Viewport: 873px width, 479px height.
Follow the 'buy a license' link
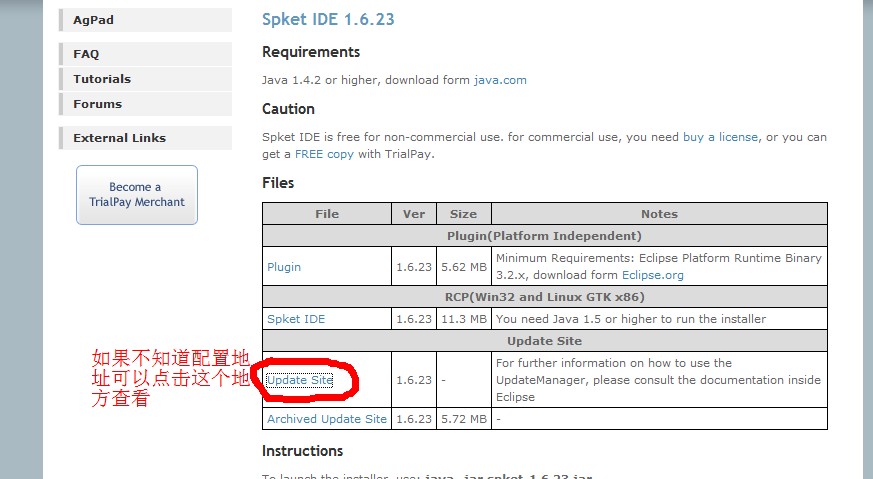tap(720, 137)
